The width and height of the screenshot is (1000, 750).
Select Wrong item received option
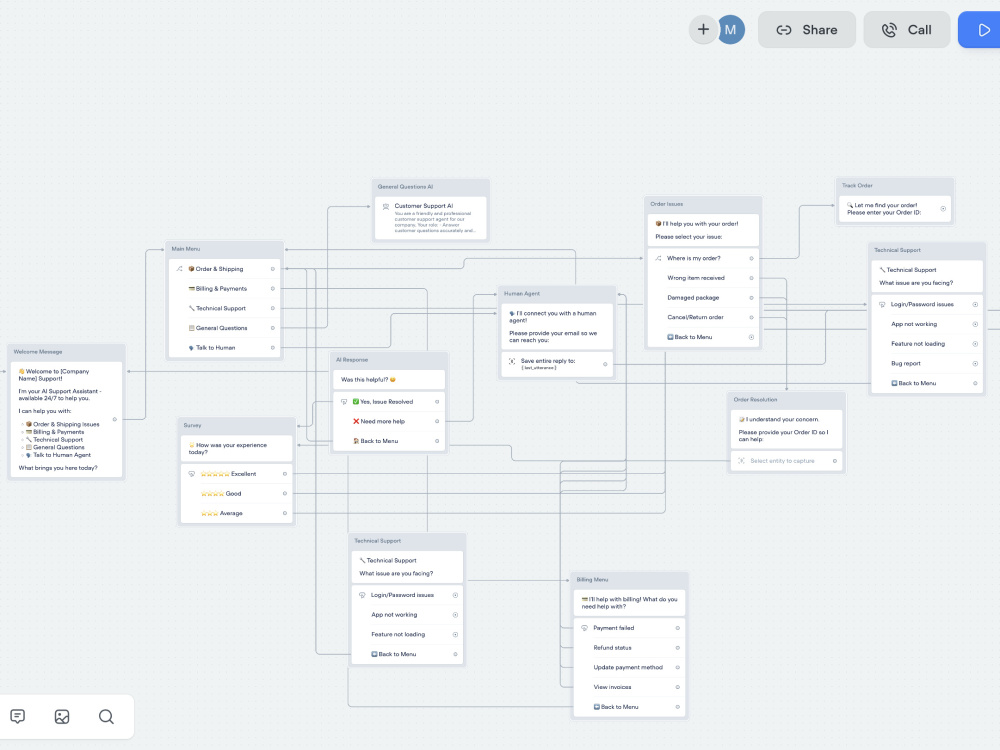pos(703,278)
